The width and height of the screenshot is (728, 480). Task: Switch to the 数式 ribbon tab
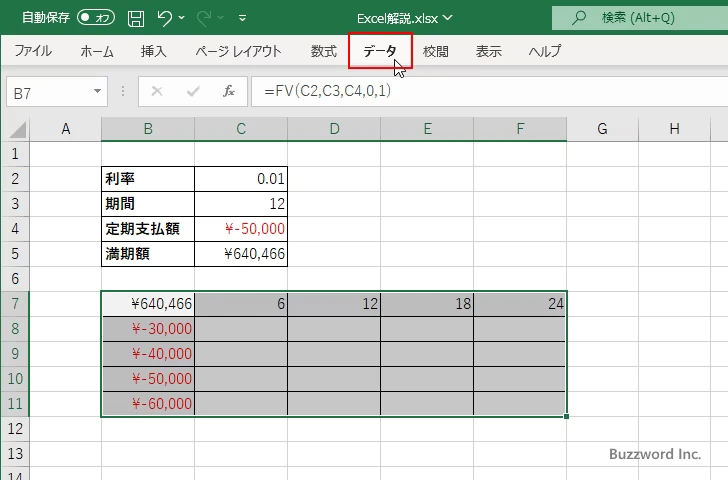(323, 51)
